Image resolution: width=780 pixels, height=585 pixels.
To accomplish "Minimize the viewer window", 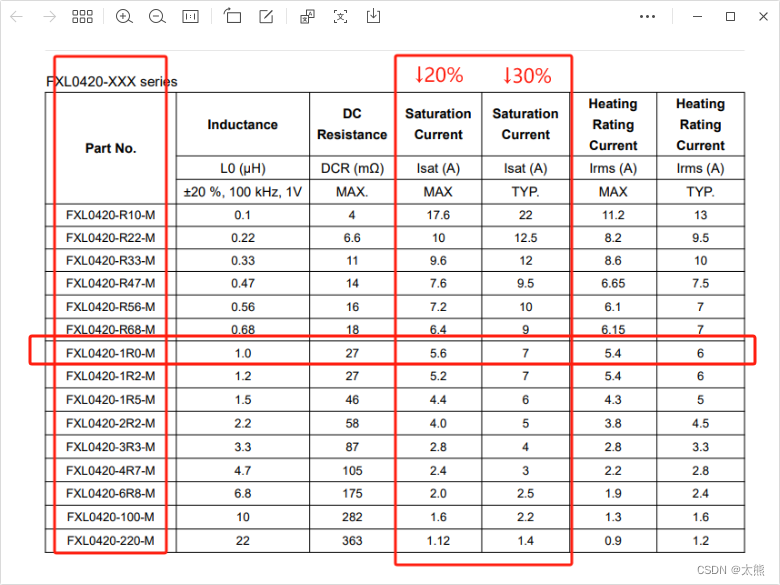I will [697, 17].
